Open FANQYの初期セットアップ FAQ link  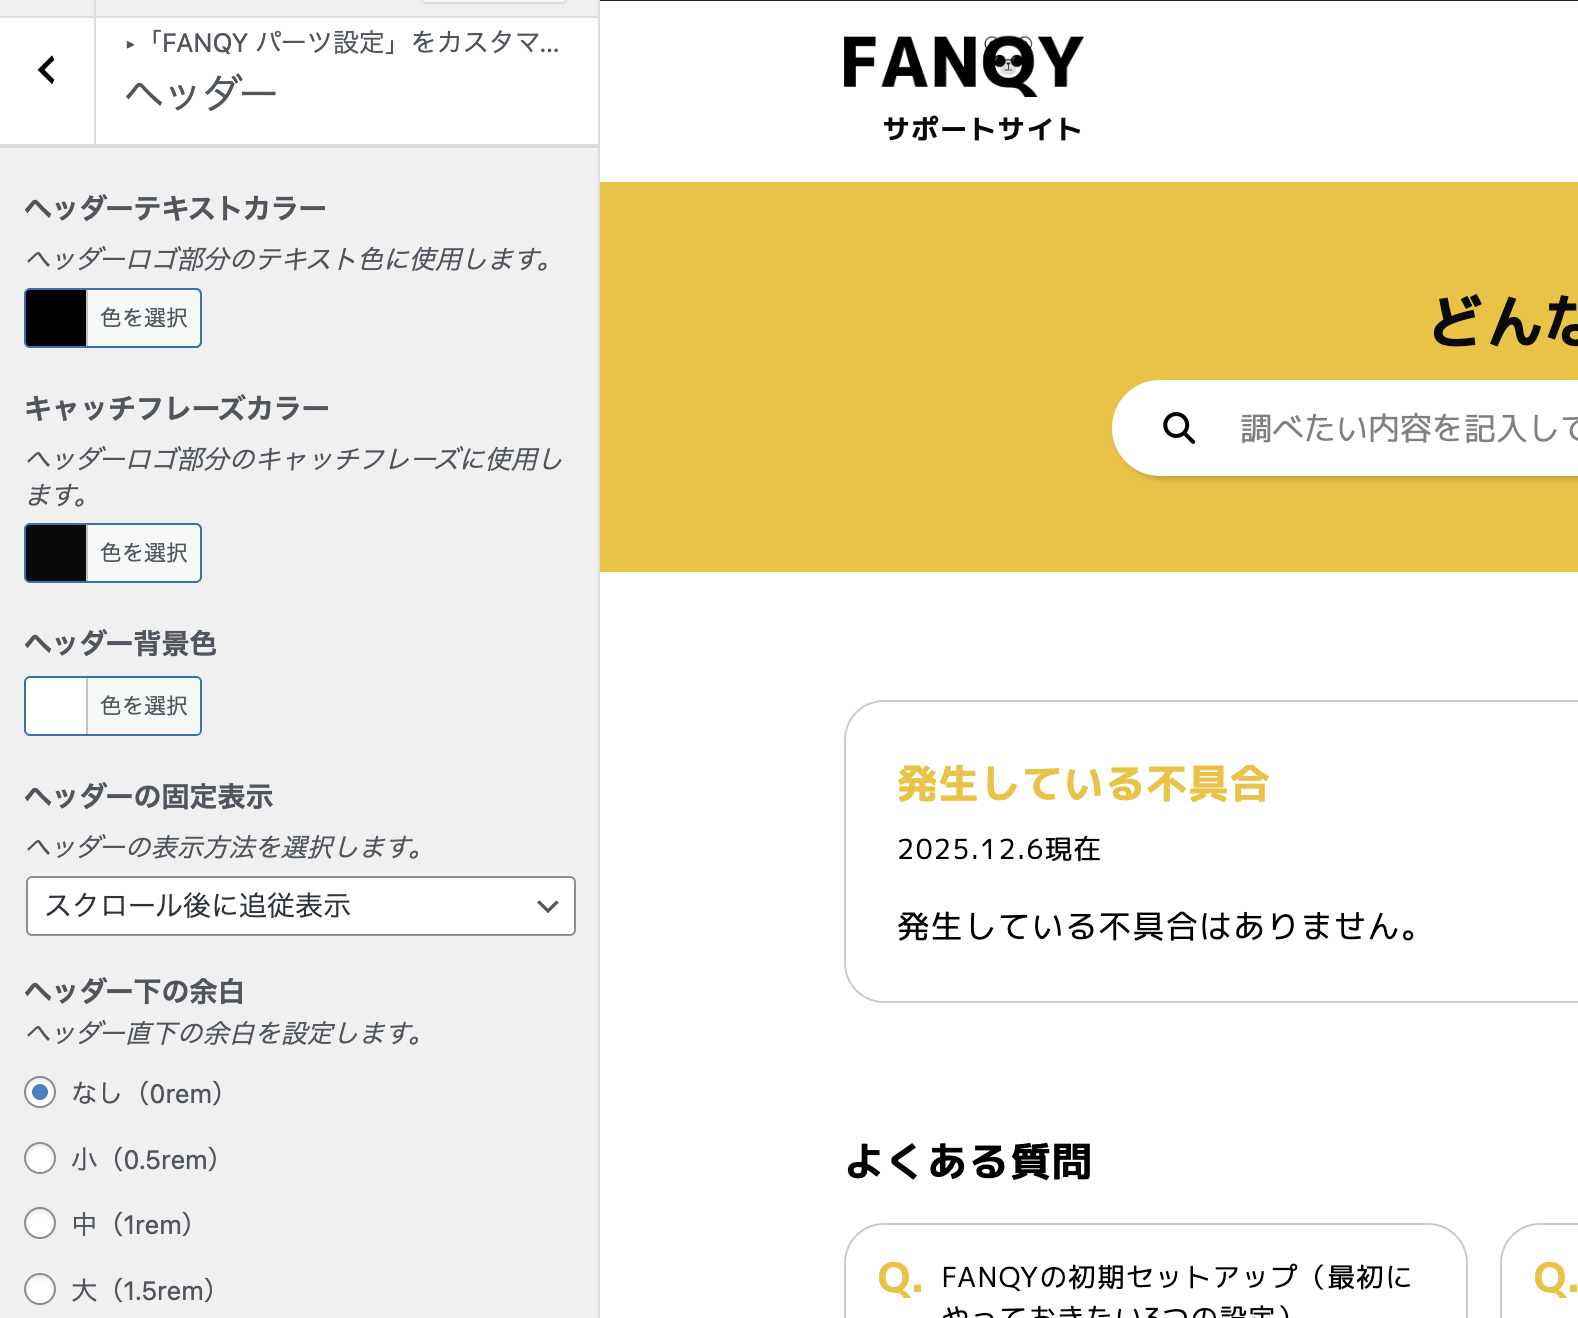point(1175,1278)
